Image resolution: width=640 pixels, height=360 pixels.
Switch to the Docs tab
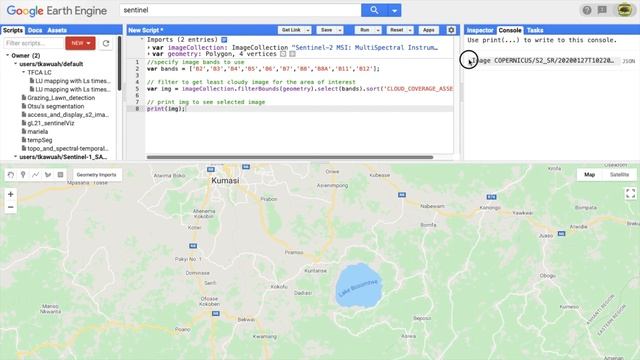[35, 30]
